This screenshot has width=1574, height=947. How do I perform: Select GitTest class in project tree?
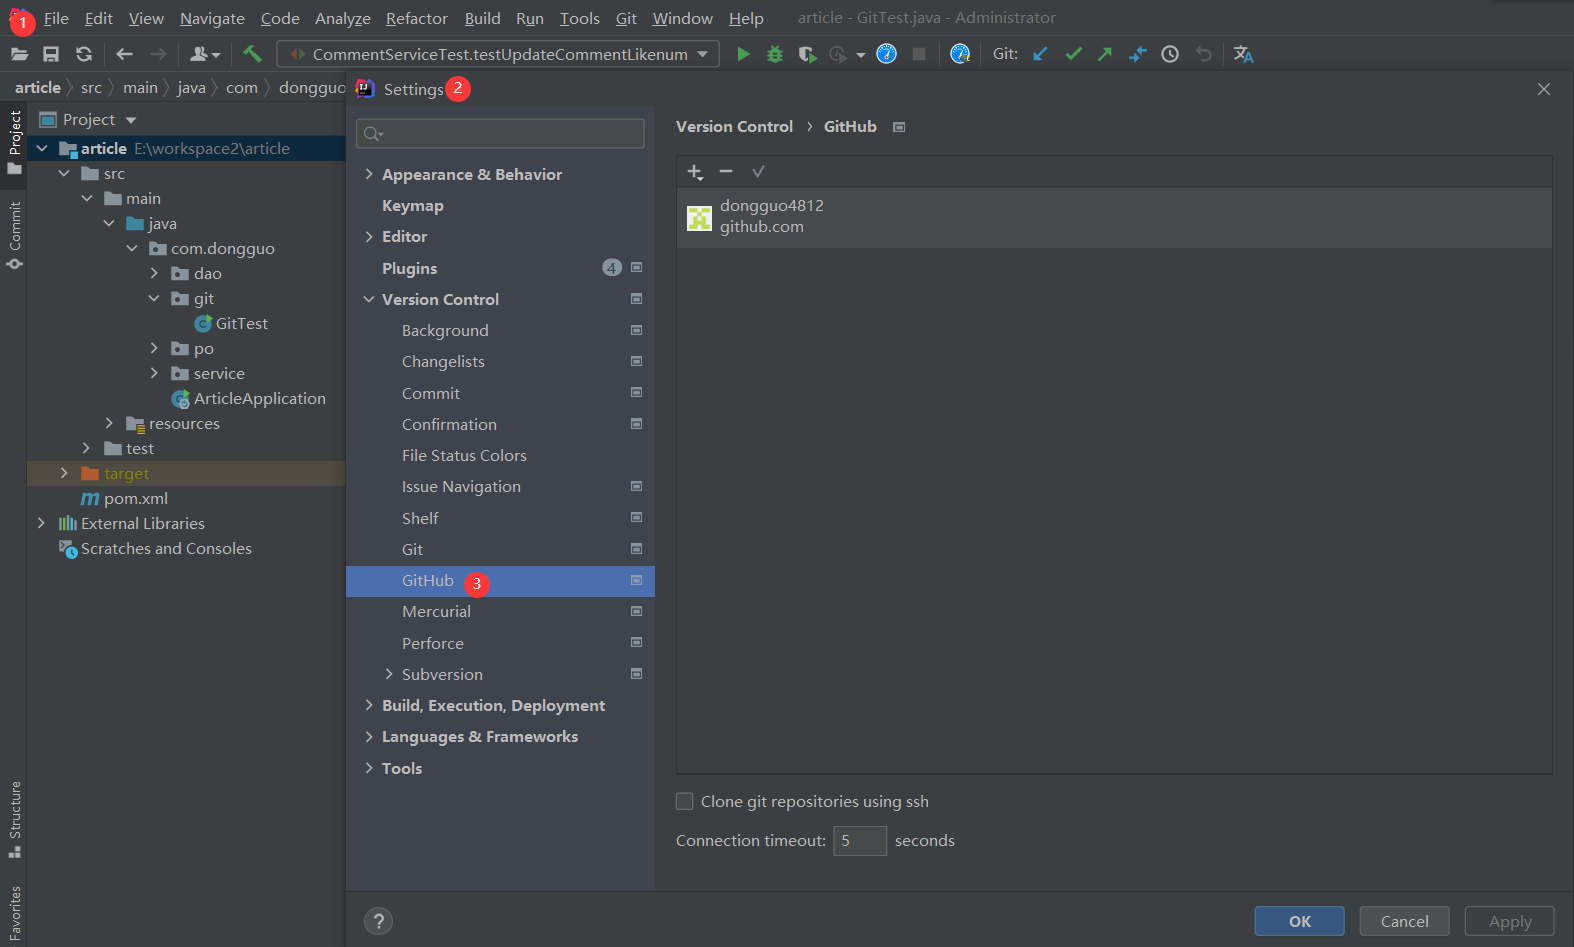click(x=241, y=323)
